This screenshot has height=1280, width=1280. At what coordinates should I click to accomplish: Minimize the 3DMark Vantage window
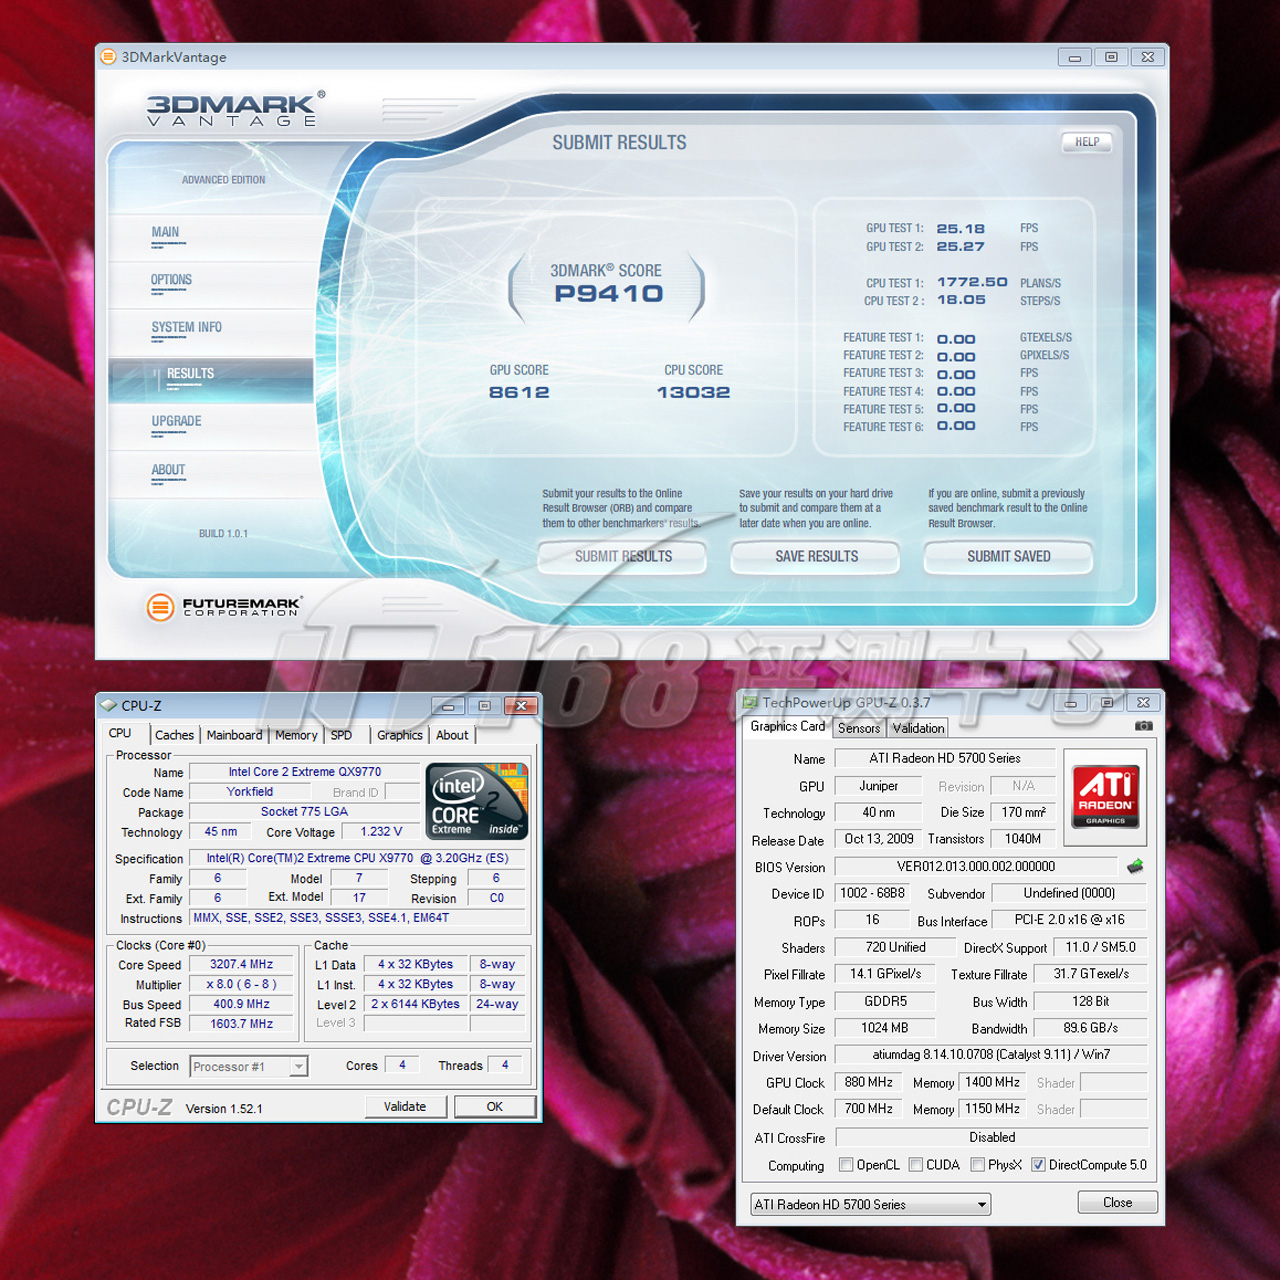(x=1074, y=57)
